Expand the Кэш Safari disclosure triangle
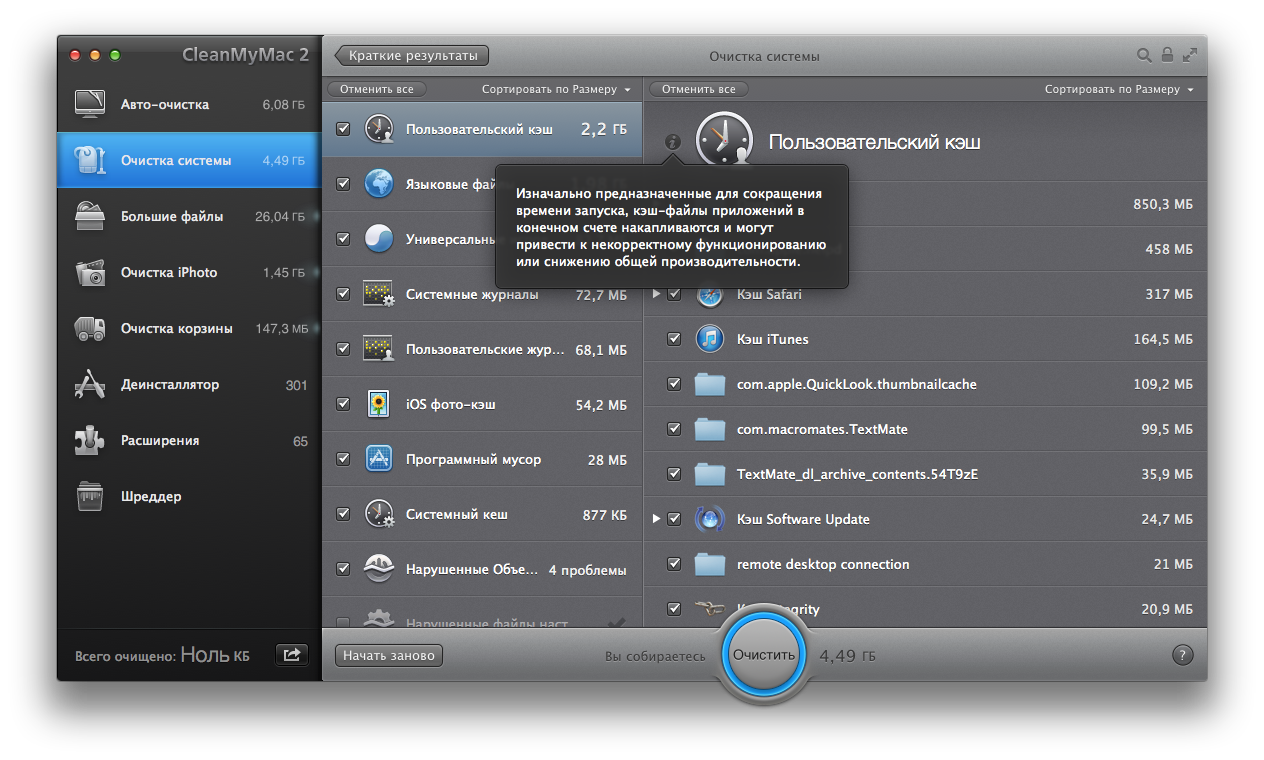Screen dimensions: 1264x760 coord(656,294)
